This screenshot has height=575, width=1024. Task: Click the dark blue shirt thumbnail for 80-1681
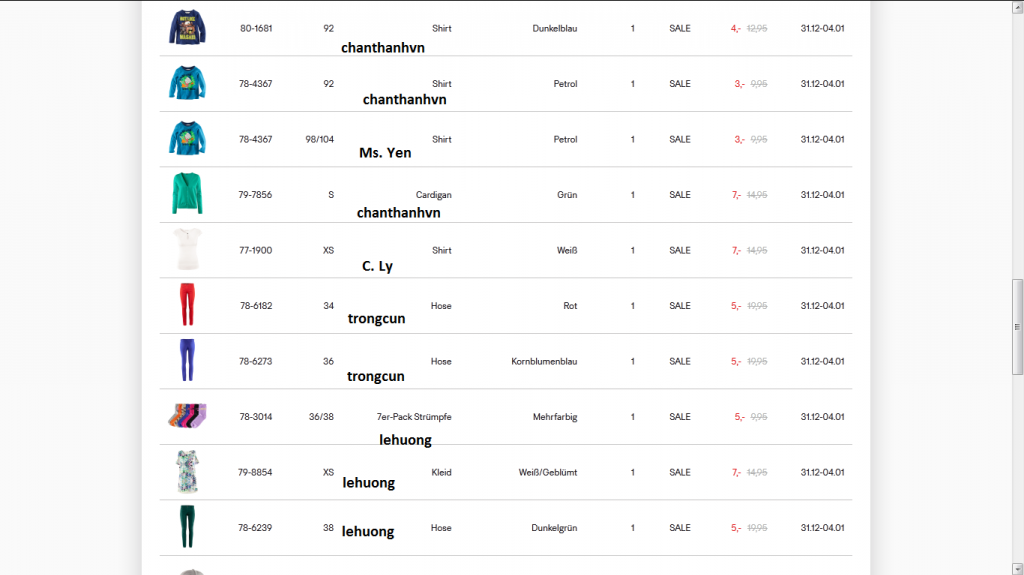pyautogui.click(x=187, y=27)
